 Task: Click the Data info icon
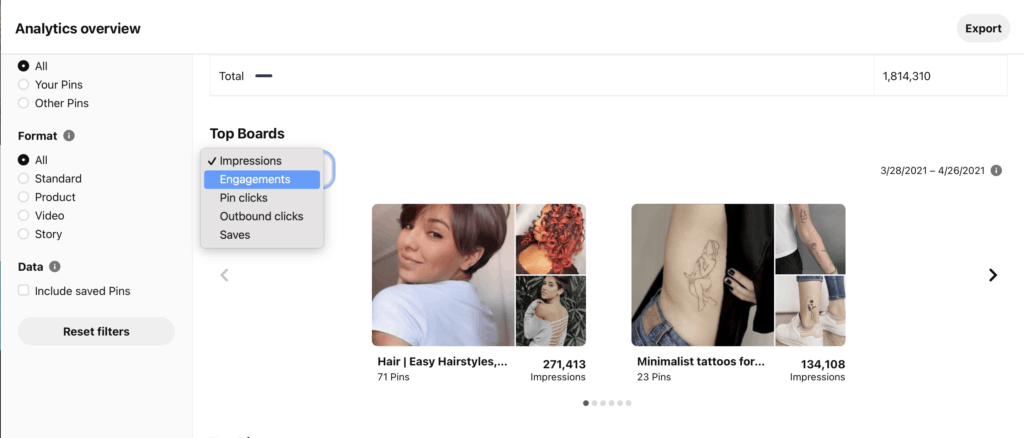(x=55, y=266)
